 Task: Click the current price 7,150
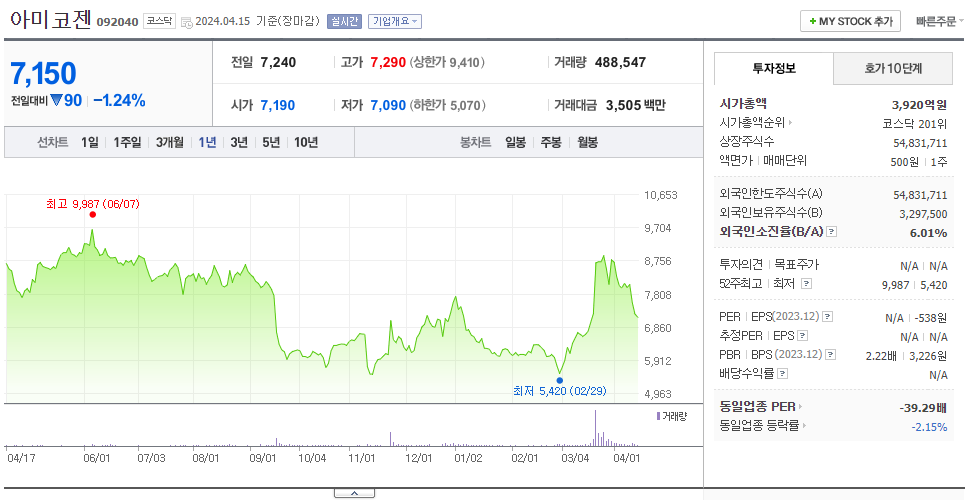(43, 73)
